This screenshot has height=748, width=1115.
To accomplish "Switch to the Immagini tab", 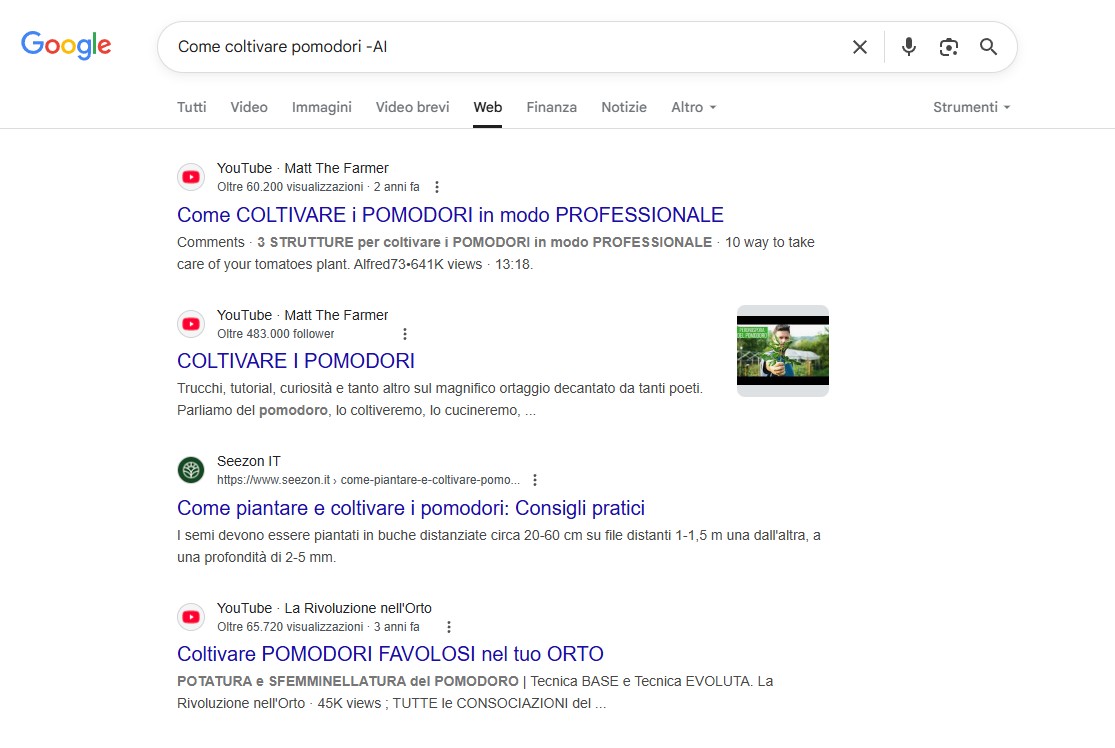I will click(321, 107).
